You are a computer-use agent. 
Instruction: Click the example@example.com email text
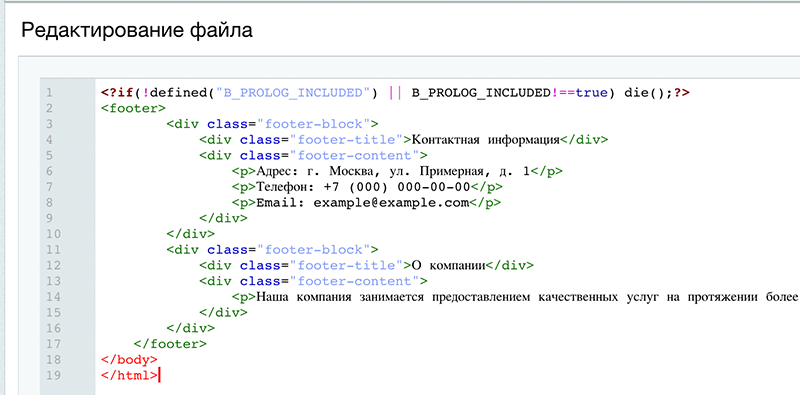391,203
